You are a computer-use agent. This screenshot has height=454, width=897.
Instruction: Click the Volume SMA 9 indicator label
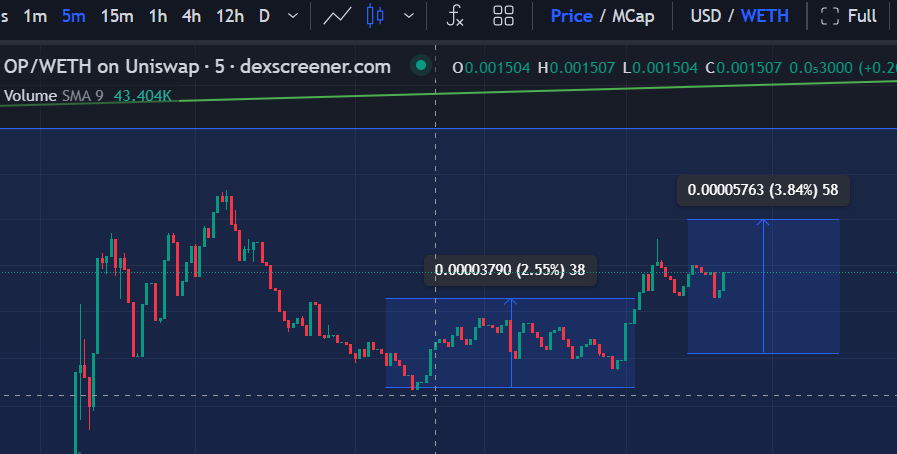click(56, 96)
